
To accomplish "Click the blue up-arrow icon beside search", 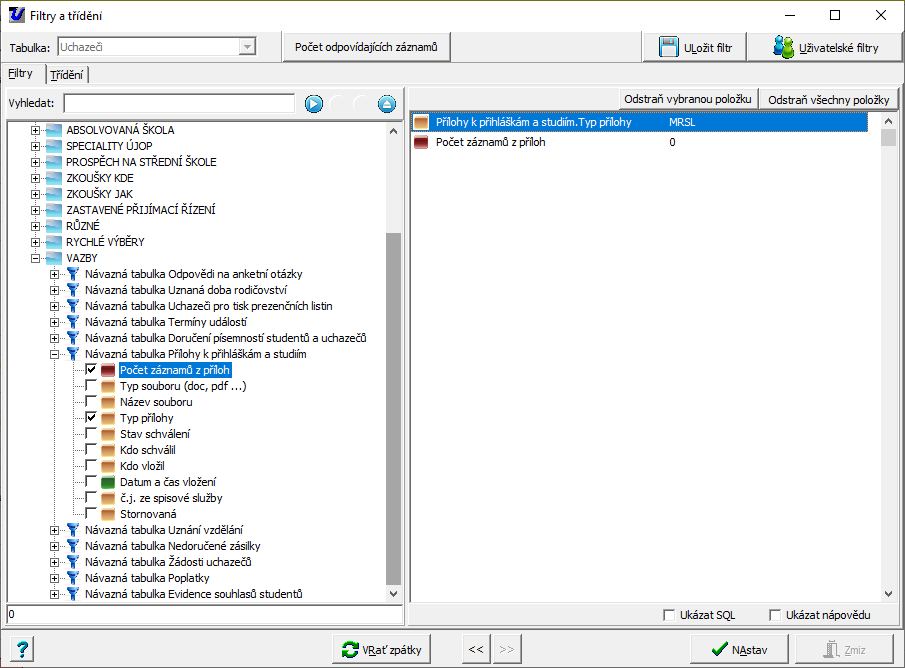I will 387,103.
